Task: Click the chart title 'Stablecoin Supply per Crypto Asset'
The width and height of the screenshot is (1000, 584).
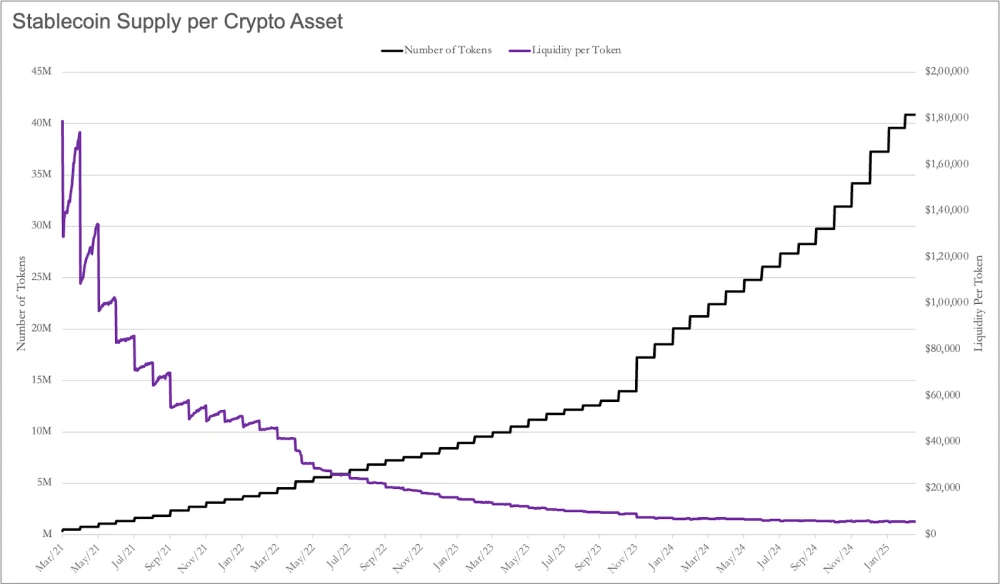Action: point(177,22)
